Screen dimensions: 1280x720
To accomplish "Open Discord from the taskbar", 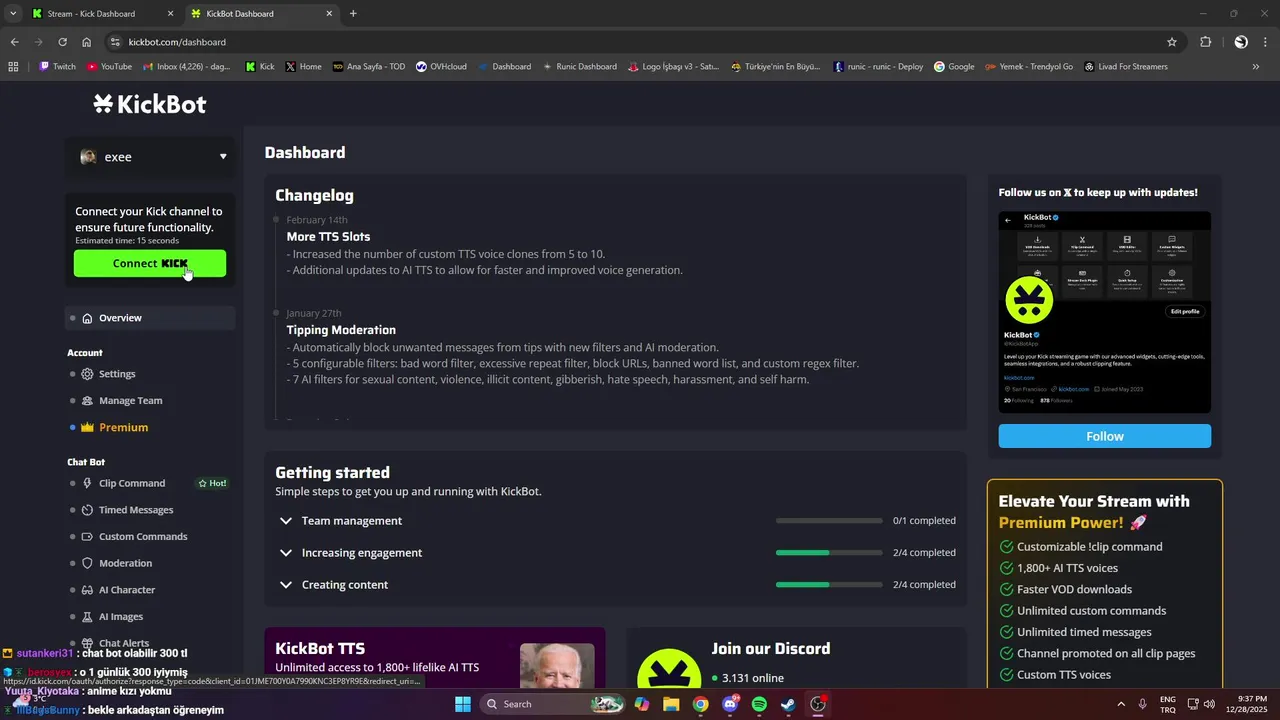I will pos(730,704).
